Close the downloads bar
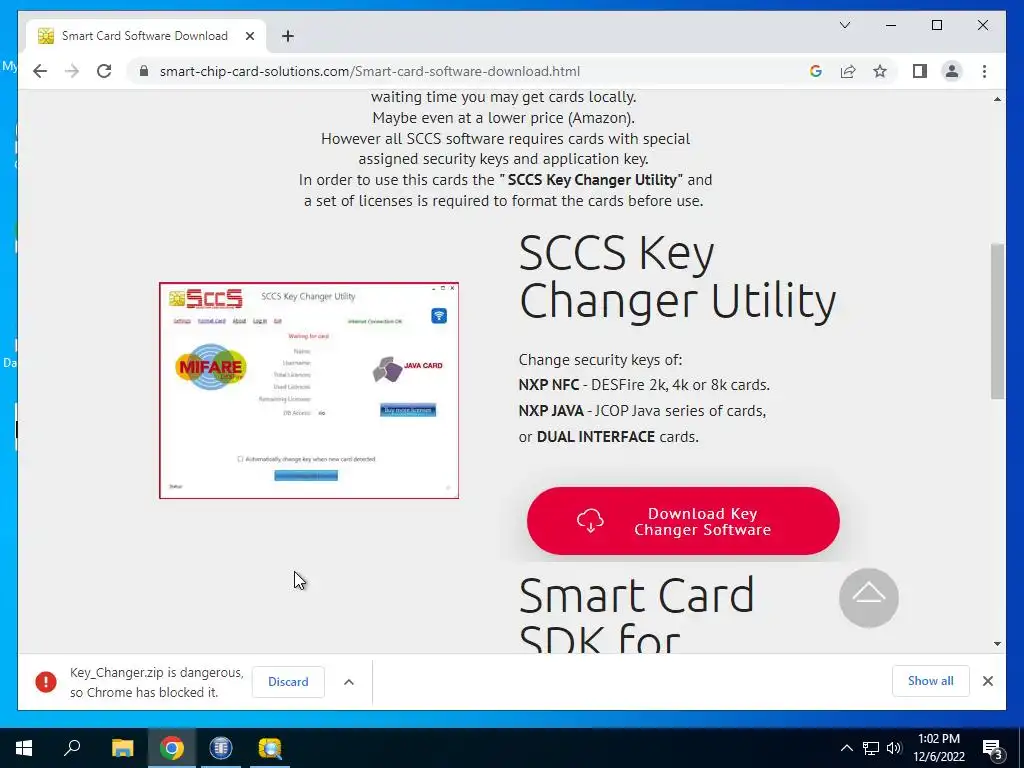This screenshot has height=768, width=1024. coord(987,681)
